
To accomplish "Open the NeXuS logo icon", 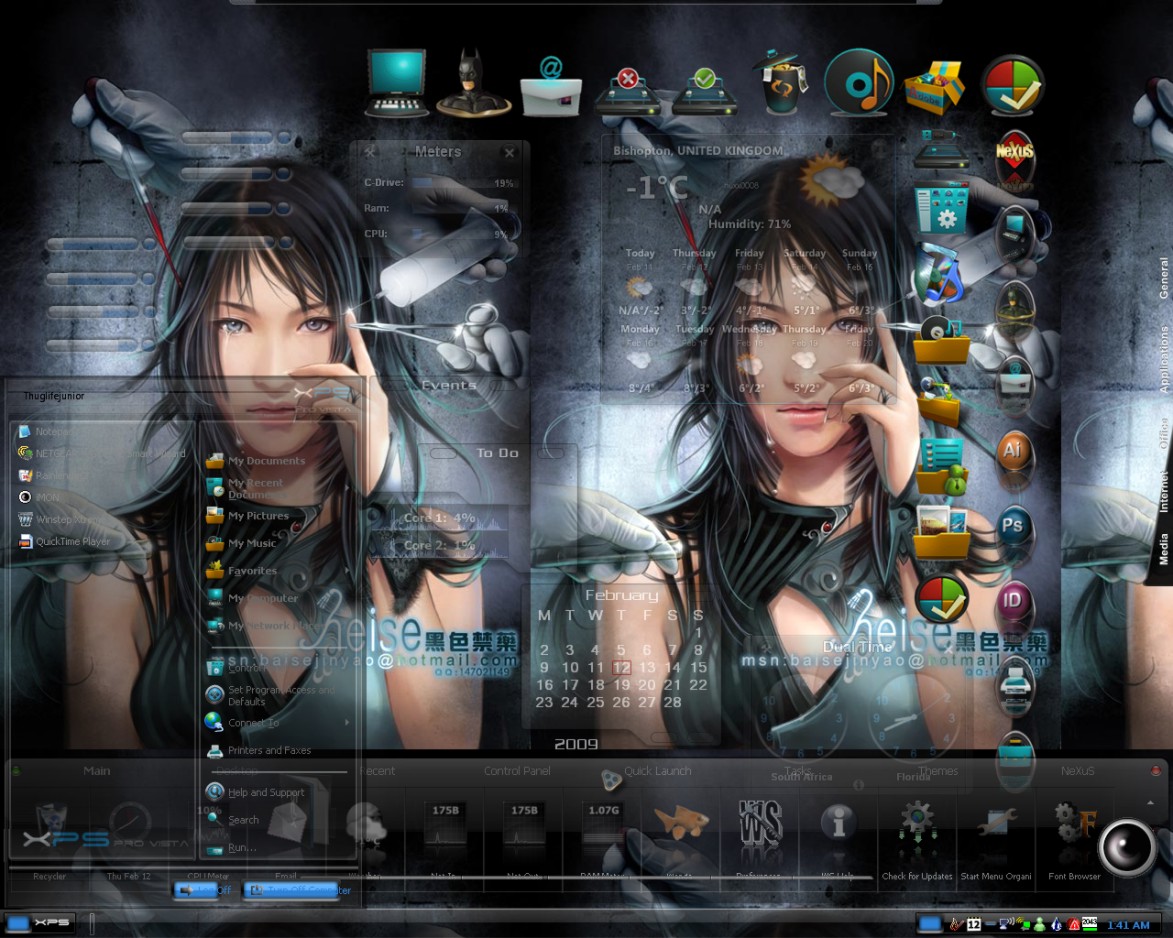I will point(1014,158).
